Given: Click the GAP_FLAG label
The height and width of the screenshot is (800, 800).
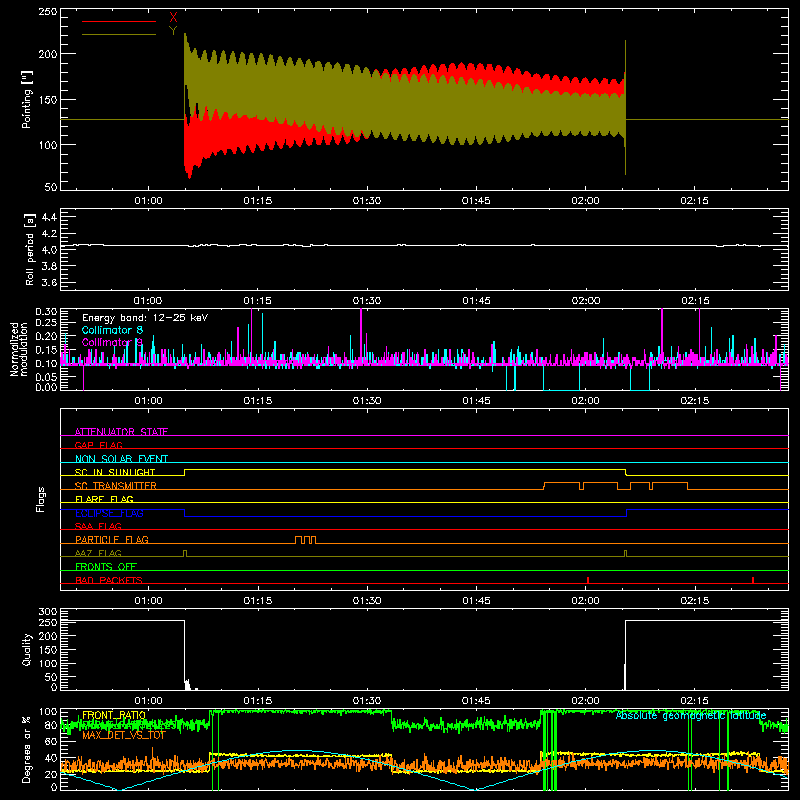Looking at the screenshot, I should 98,445.
